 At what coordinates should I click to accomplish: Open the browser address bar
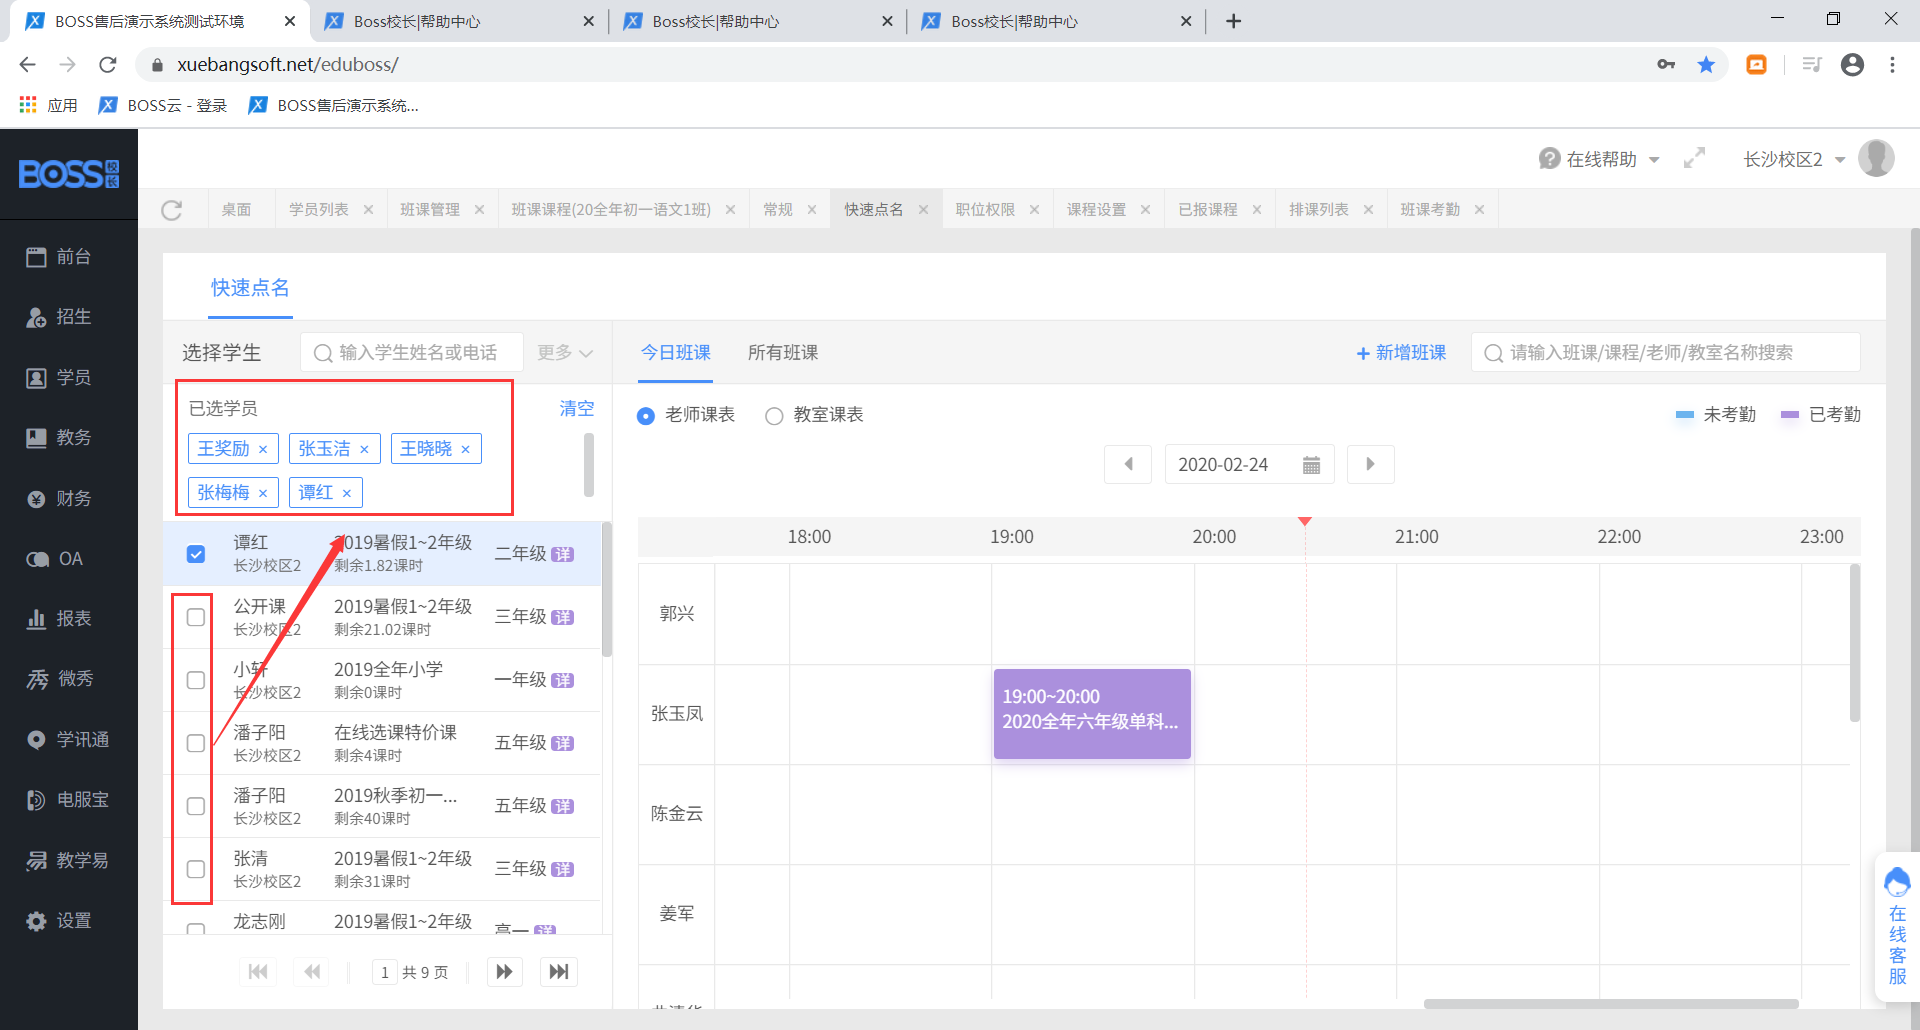pyautogui.click(x=900, y=64)
